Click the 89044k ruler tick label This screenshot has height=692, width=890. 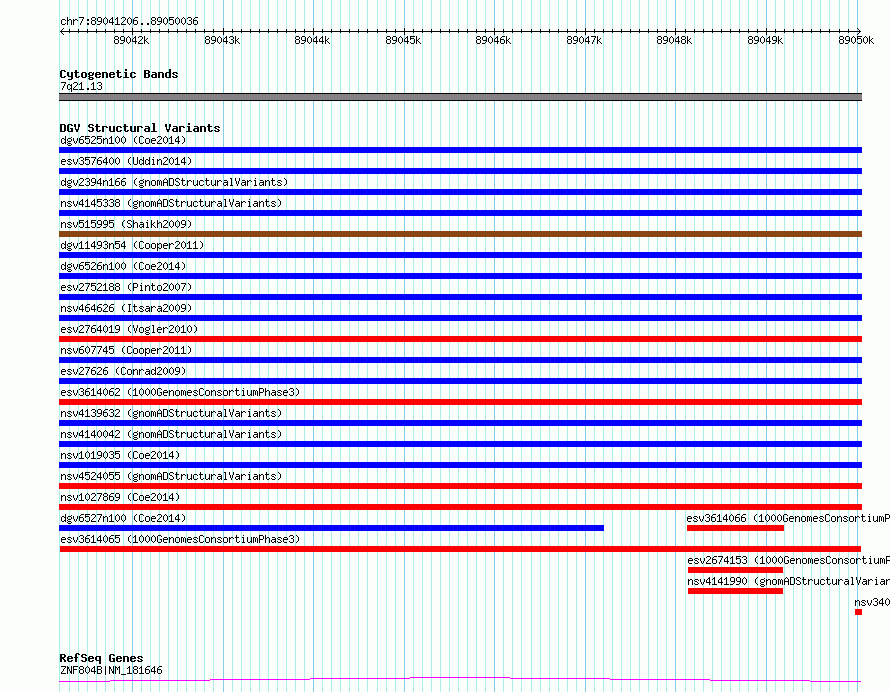coord(312,40)
